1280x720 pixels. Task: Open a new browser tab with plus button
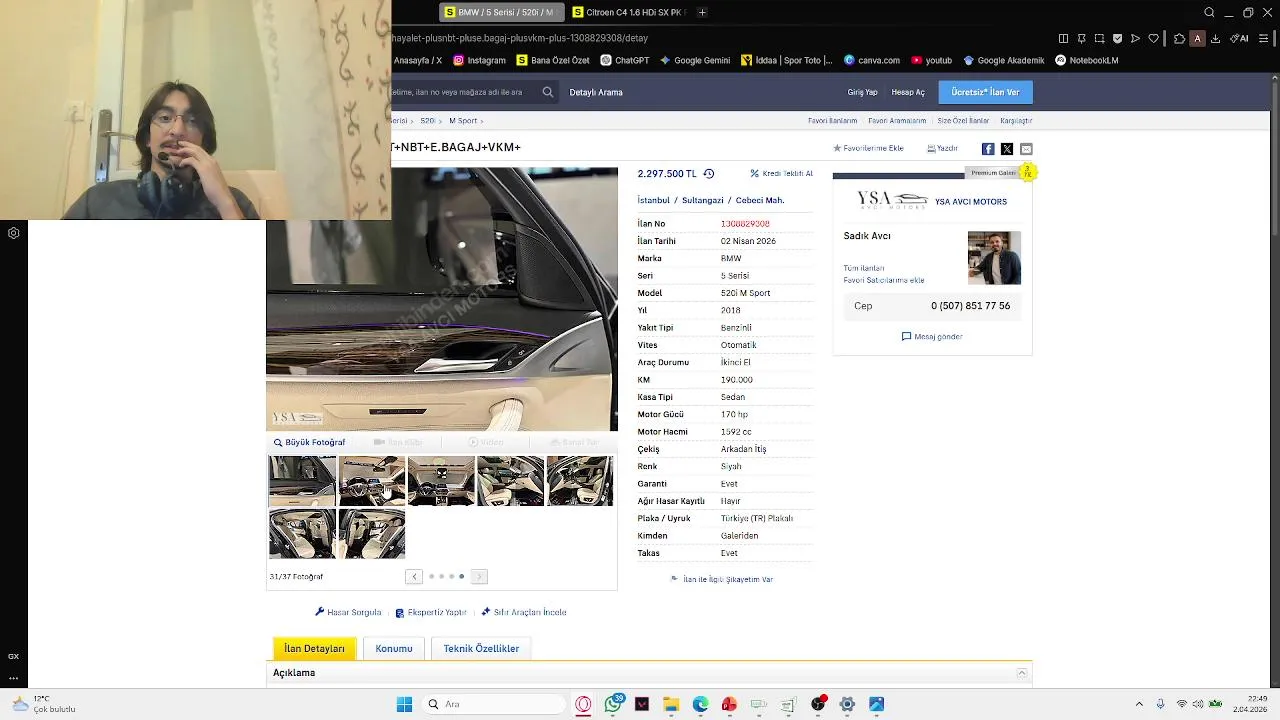[x=702, y=12]
